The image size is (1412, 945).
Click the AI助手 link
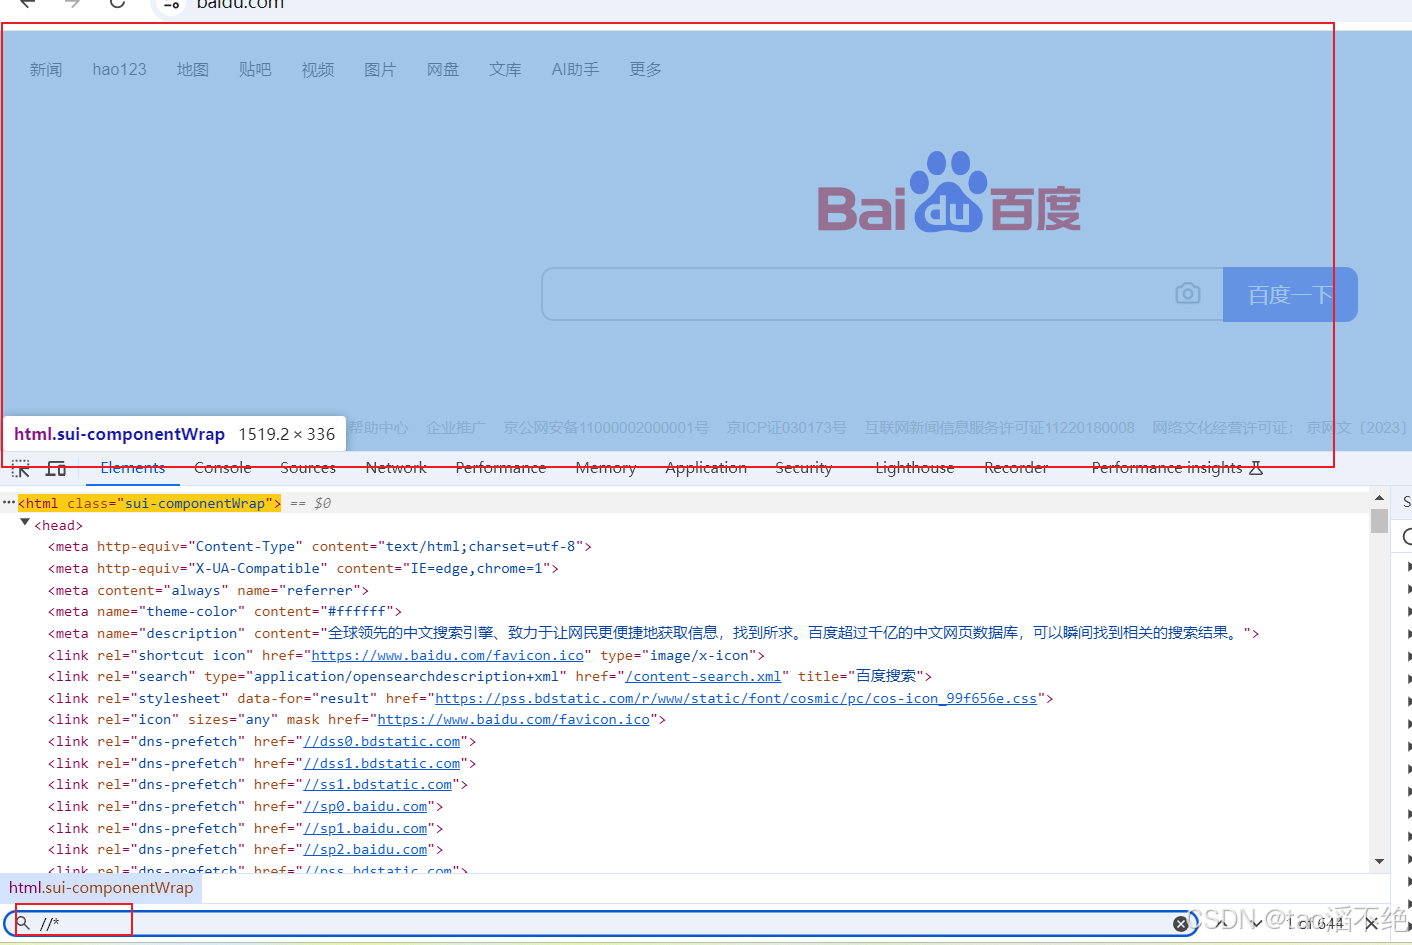pos(575,69)
